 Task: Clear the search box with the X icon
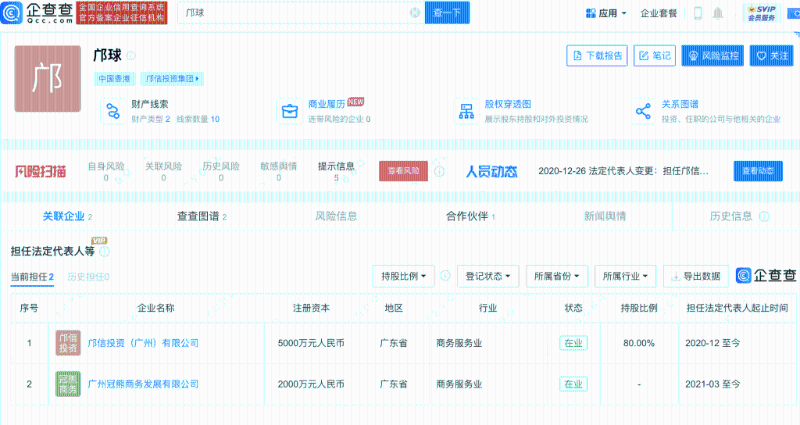pos(415,13)
